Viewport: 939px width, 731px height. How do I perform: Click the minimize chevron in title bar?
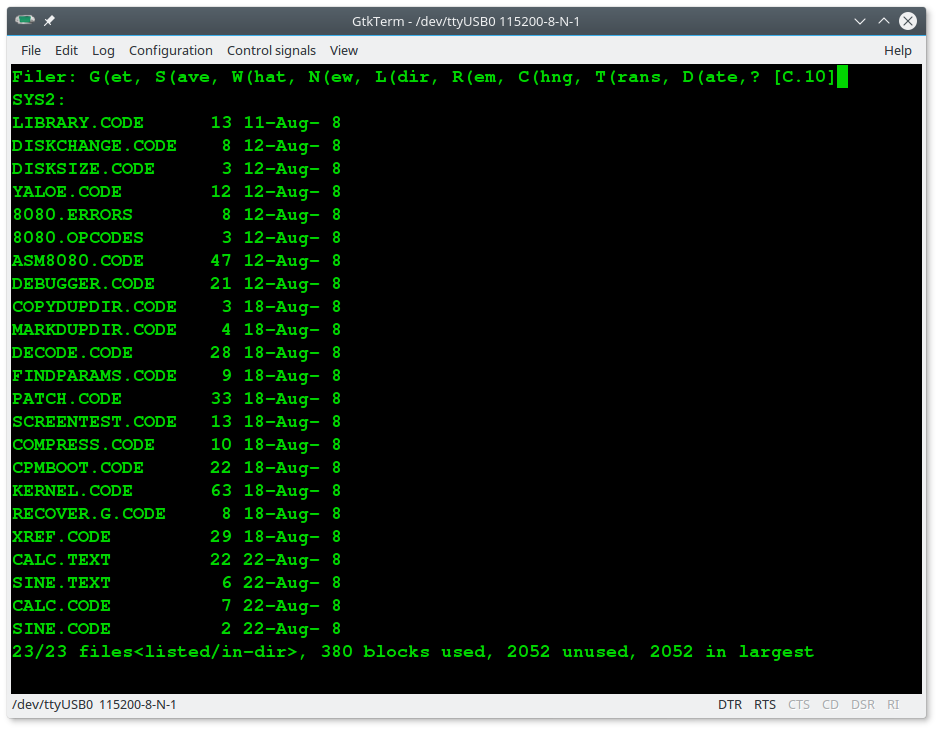pyautogui.click(x=860, y=22)
